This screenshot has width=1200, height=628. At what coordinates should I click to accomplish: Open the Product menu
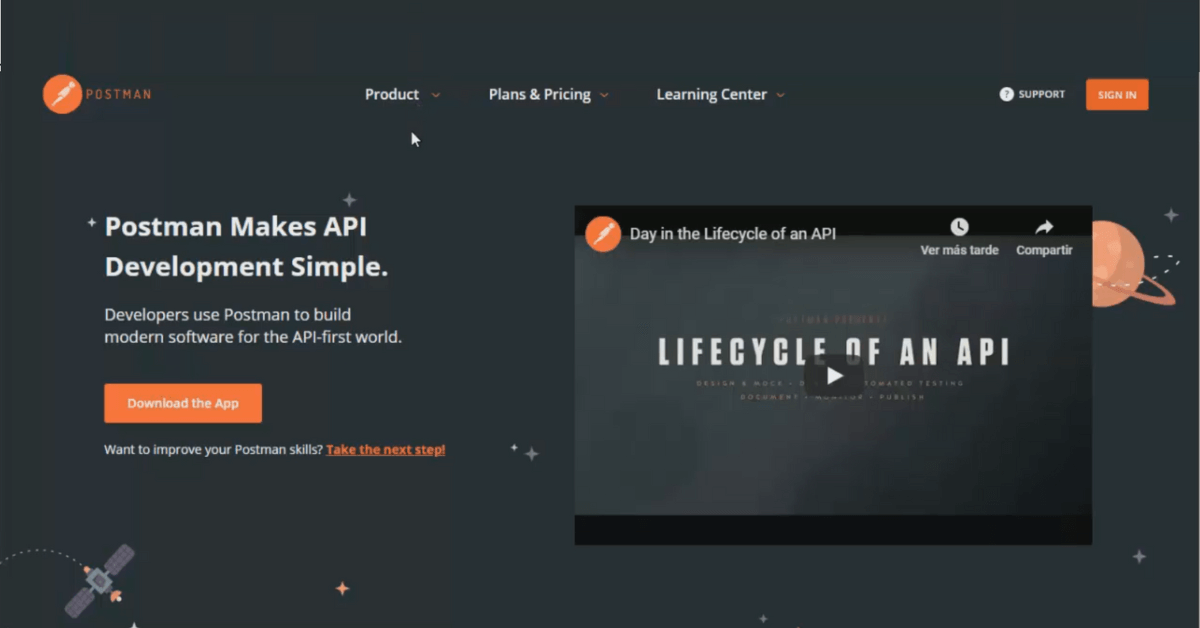(392, 94)
